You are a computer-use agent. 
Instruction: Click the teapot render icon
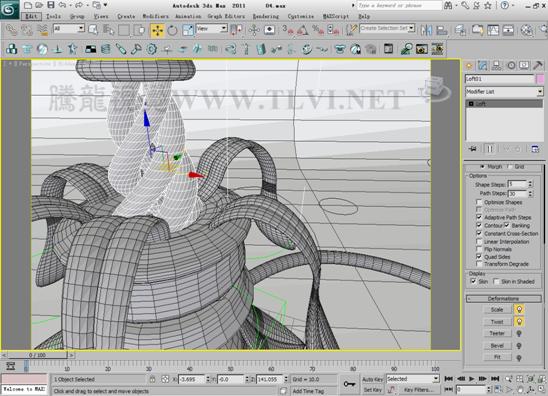pos(527,30)
